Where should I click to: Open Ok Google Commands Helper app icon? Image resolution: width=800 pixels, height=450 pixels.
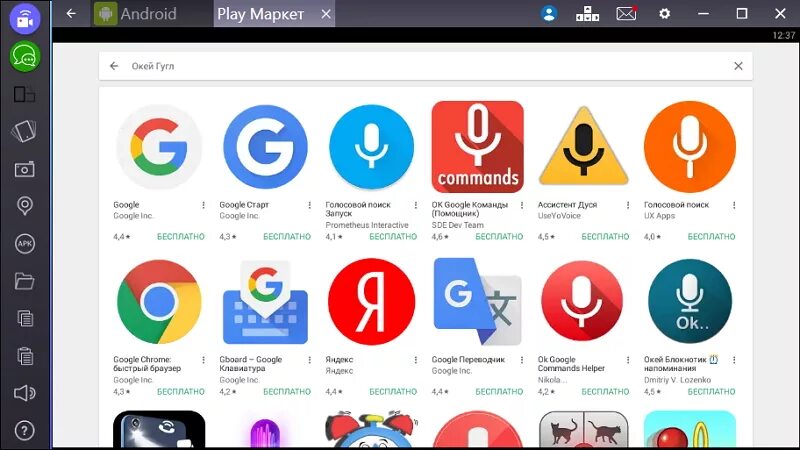click(582, 301)
